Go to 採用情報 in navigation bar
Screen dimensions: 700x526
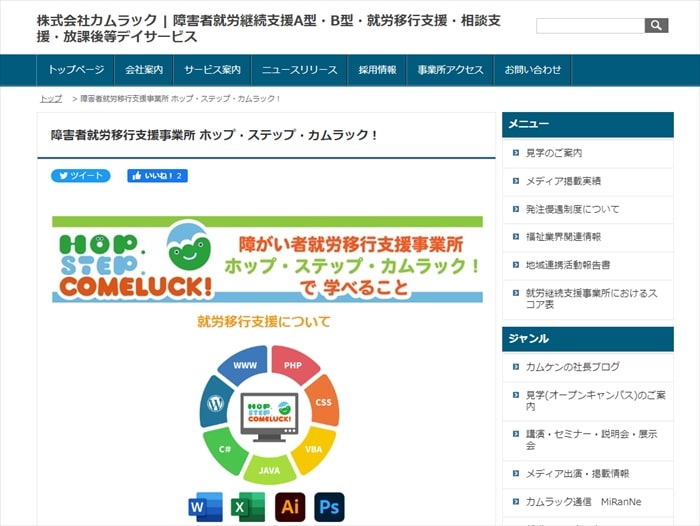pyautogui.click(x=378, y=70)
